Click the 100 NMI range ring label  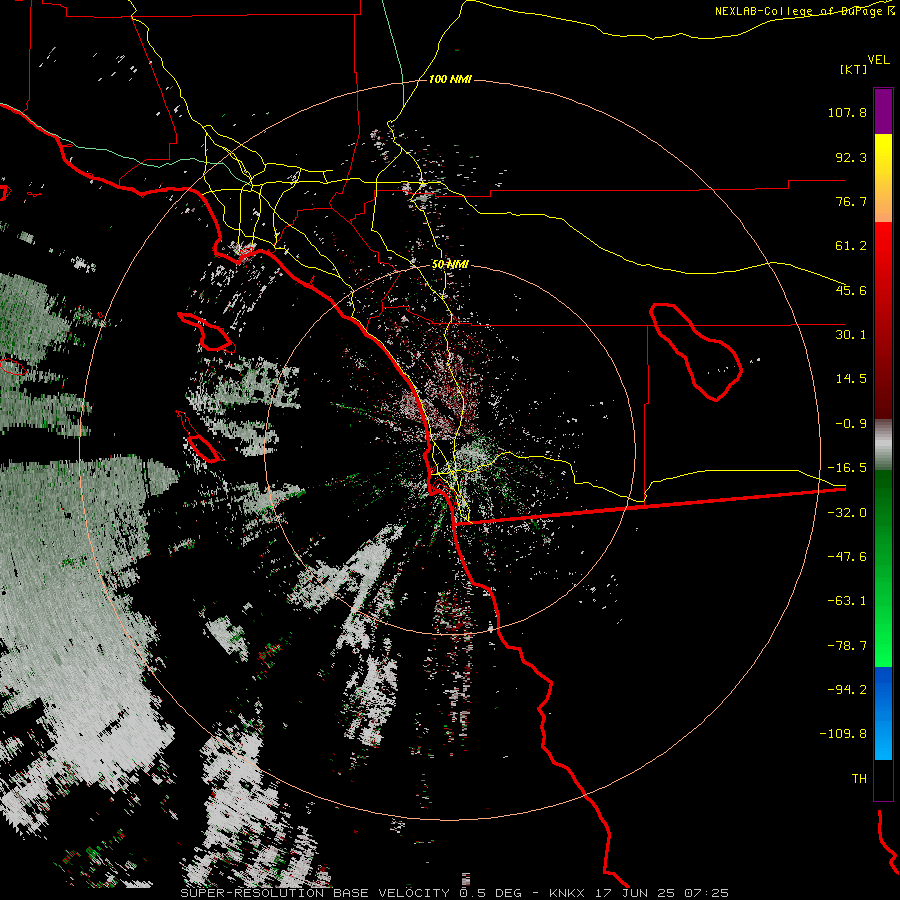(x=450, y=79)
